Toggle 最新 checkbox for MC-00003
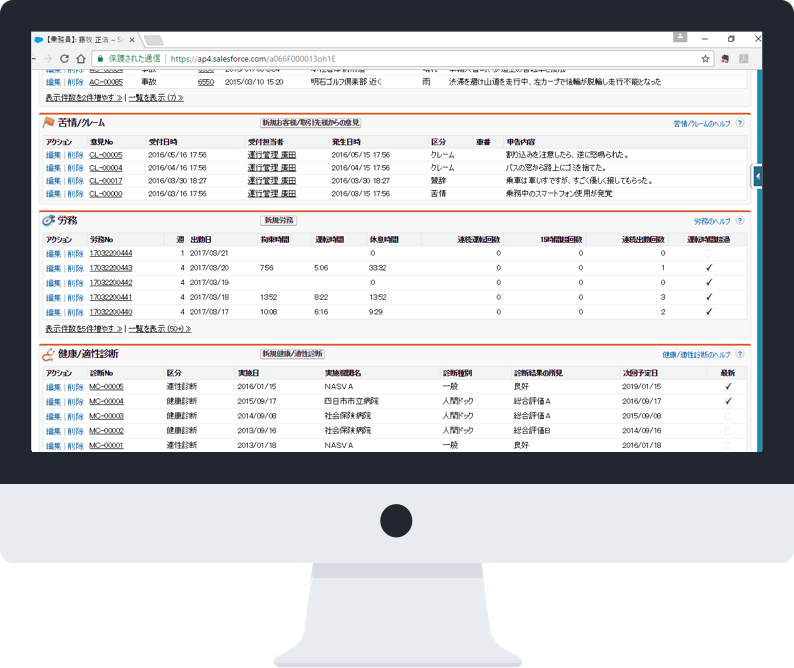Viewport: 794px width, 668px height. [728, 416]
